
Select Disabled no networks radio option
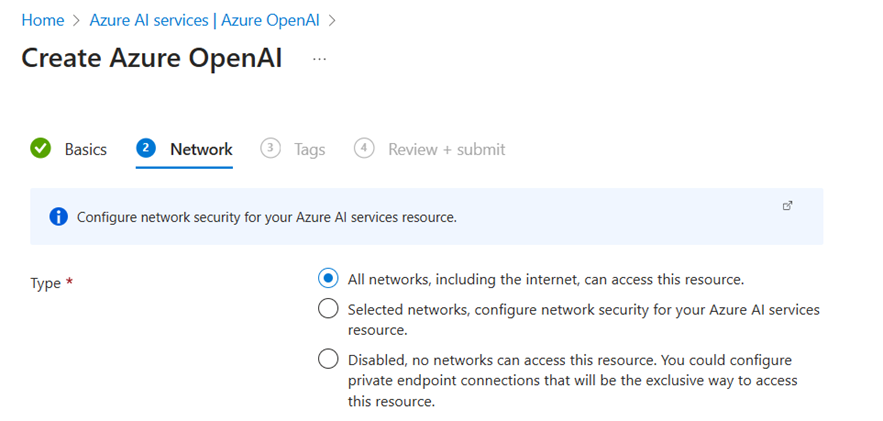[328, 359]
